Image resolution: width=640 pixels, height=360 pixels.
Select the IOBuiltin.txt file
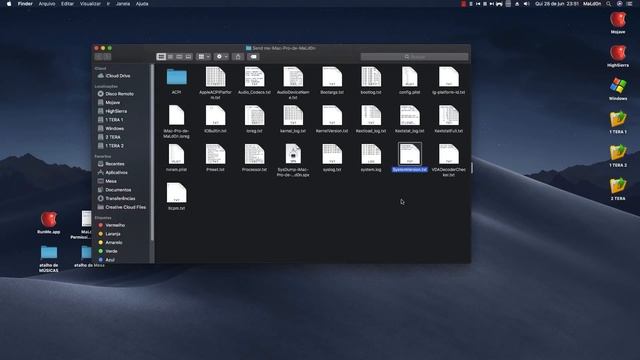coord(215,116)
